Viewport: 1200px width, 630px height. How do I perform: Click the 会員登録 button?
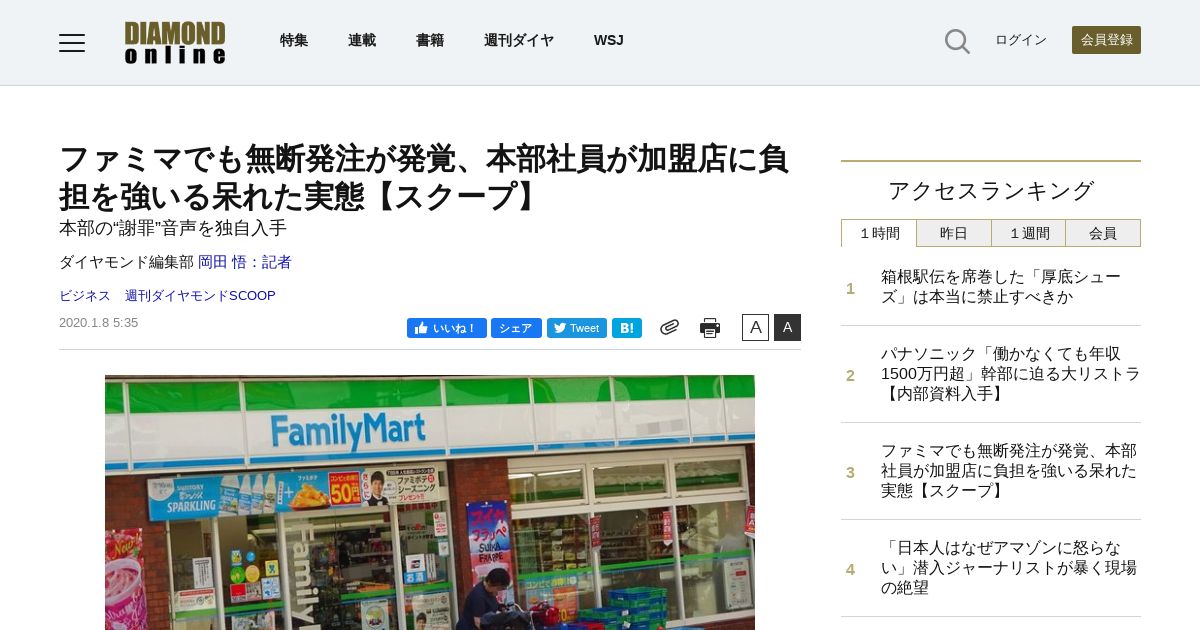1106,40
